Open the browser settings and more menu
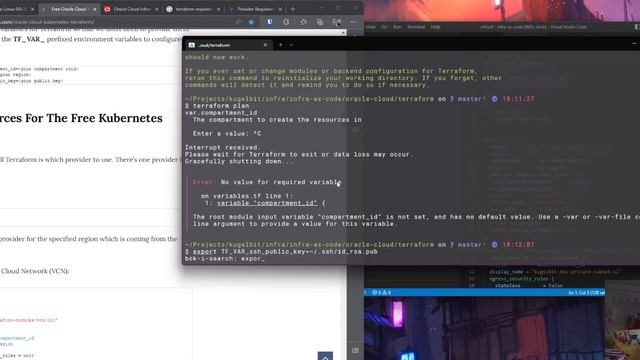 pos(353,22)
